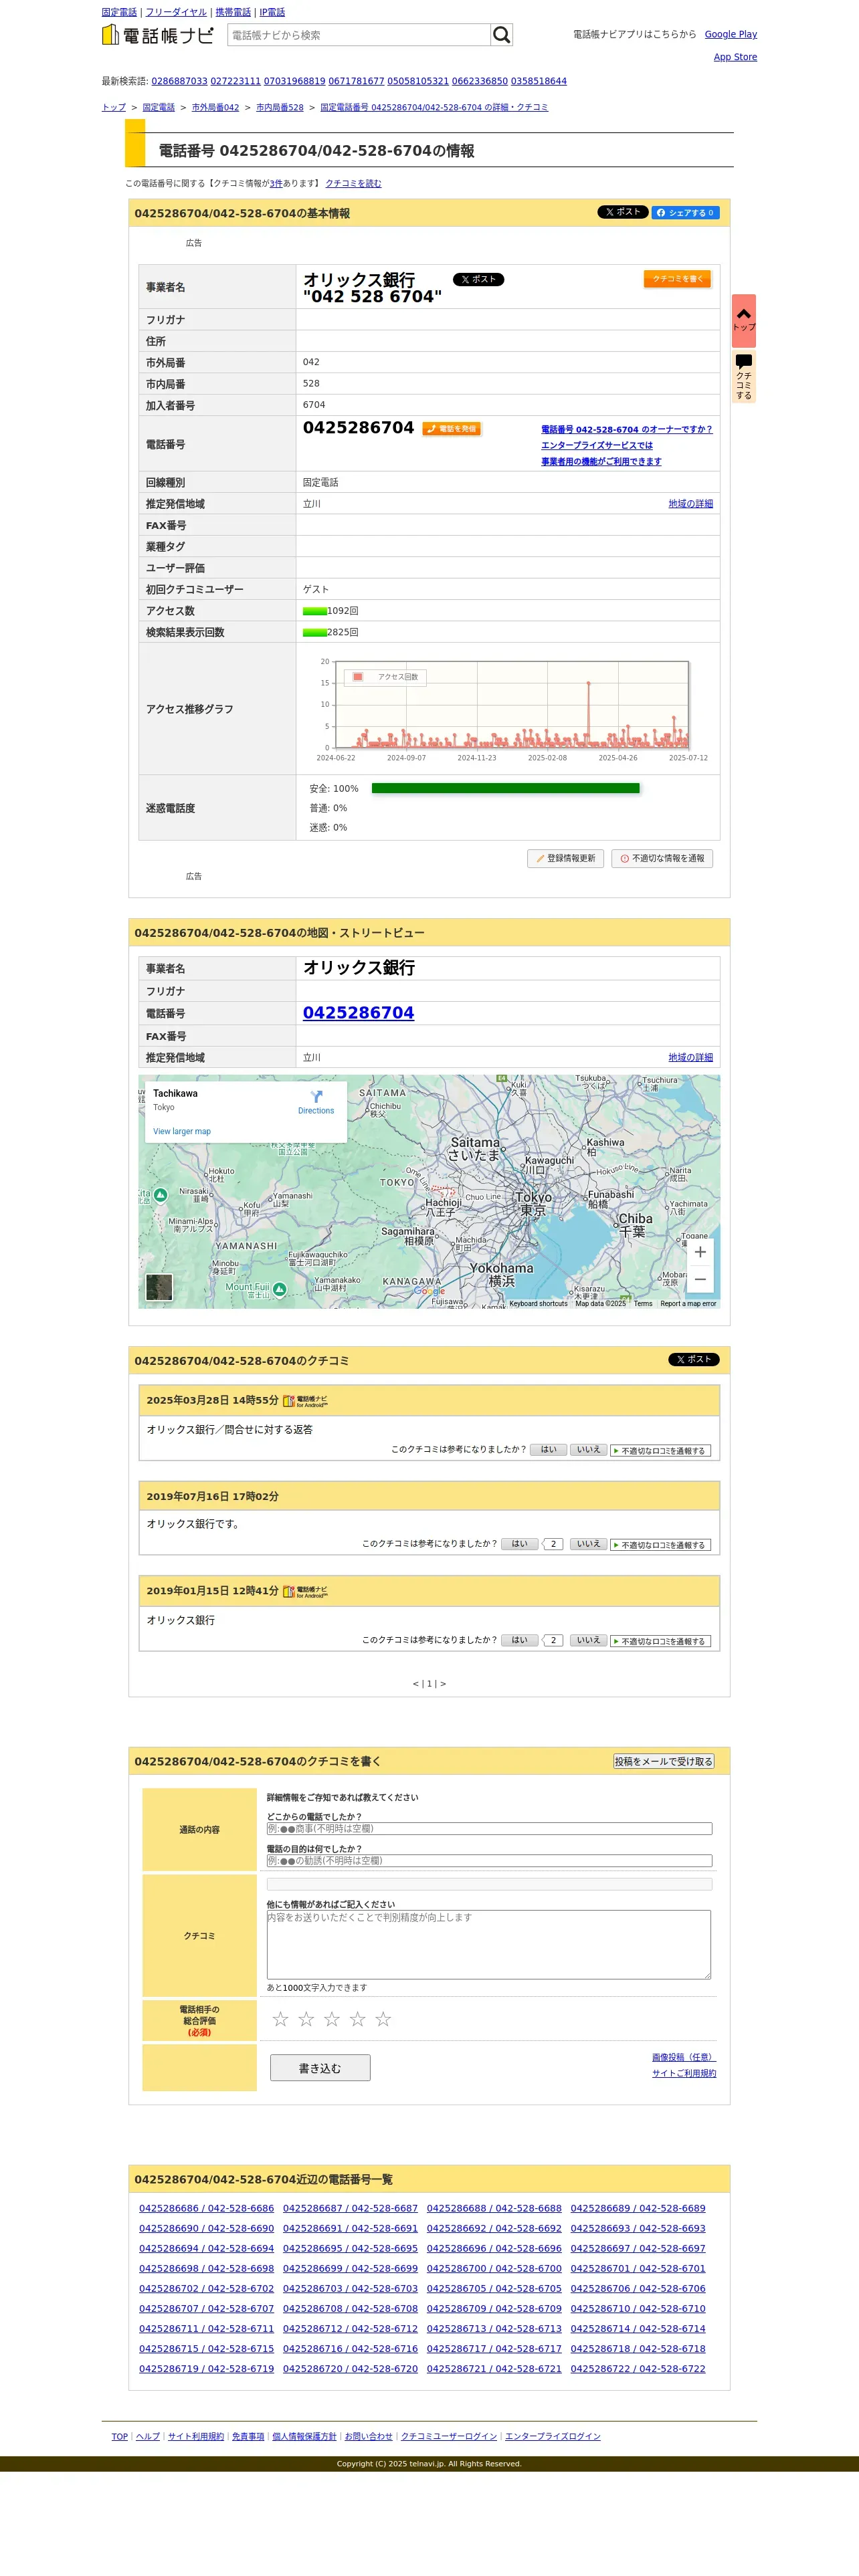Click X ポスト beside オリックス銀行 name

pos(479,280)
